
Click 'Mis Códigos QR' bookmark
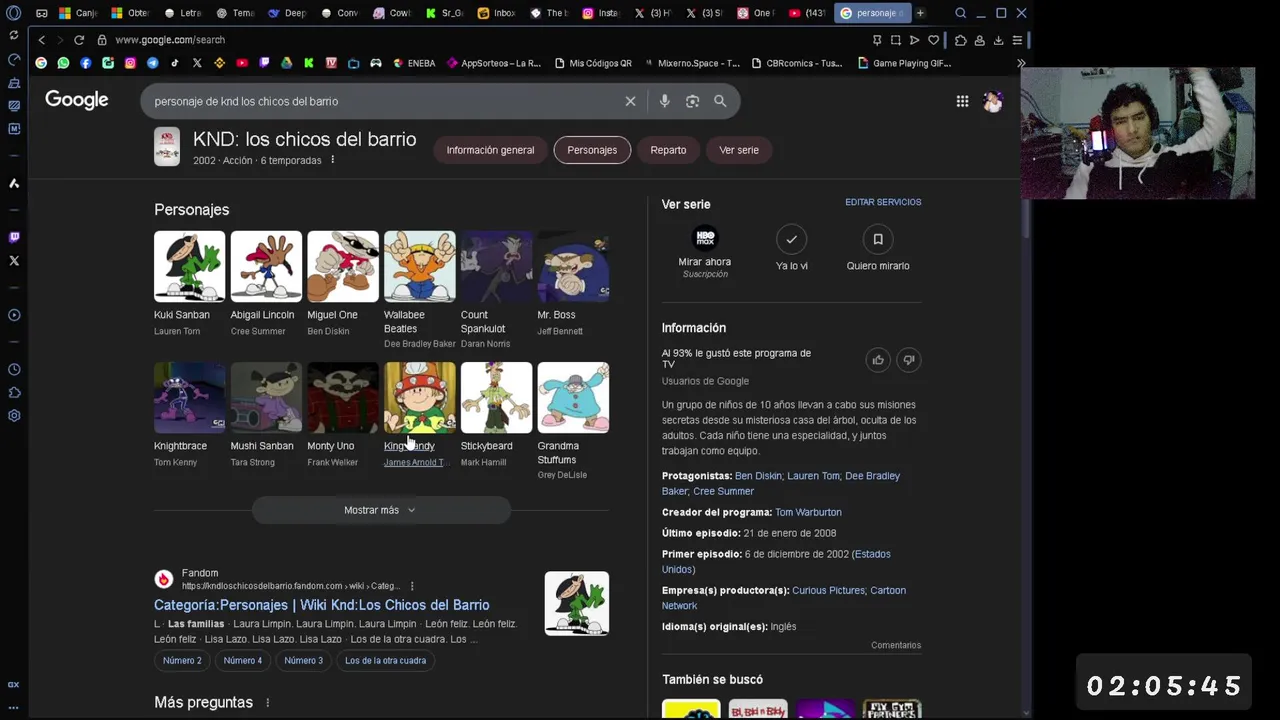[593, 63]
